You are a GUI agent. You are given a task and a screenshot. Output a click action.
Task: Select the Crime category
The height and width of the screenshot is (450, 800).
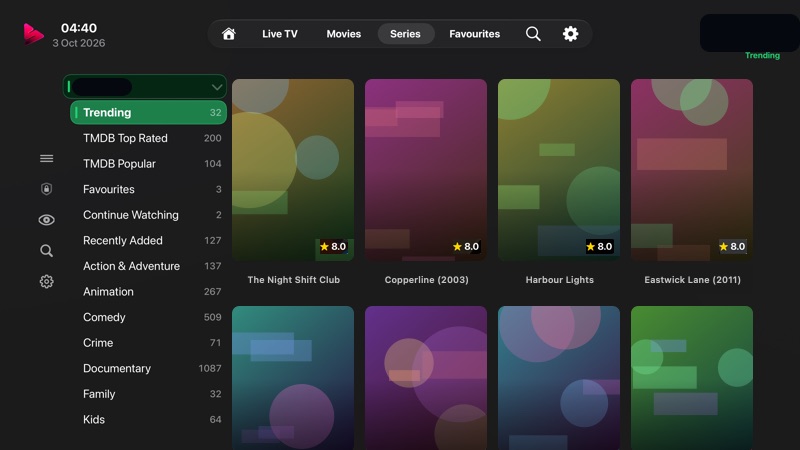tap(148, 342)
